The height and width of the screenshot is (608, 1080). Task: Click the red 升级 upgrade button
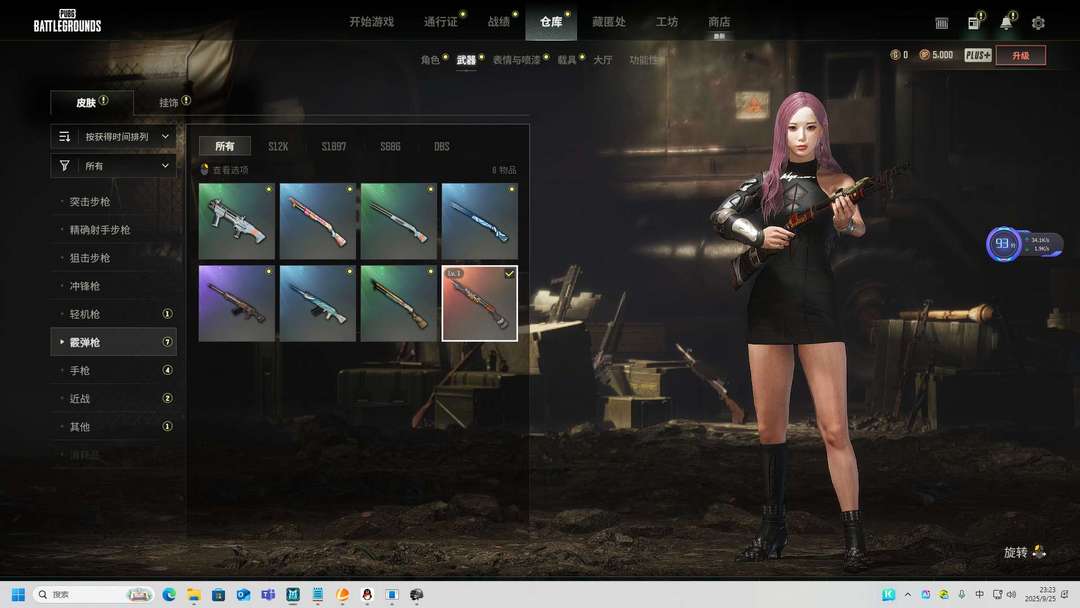[x=1021, y=55]
